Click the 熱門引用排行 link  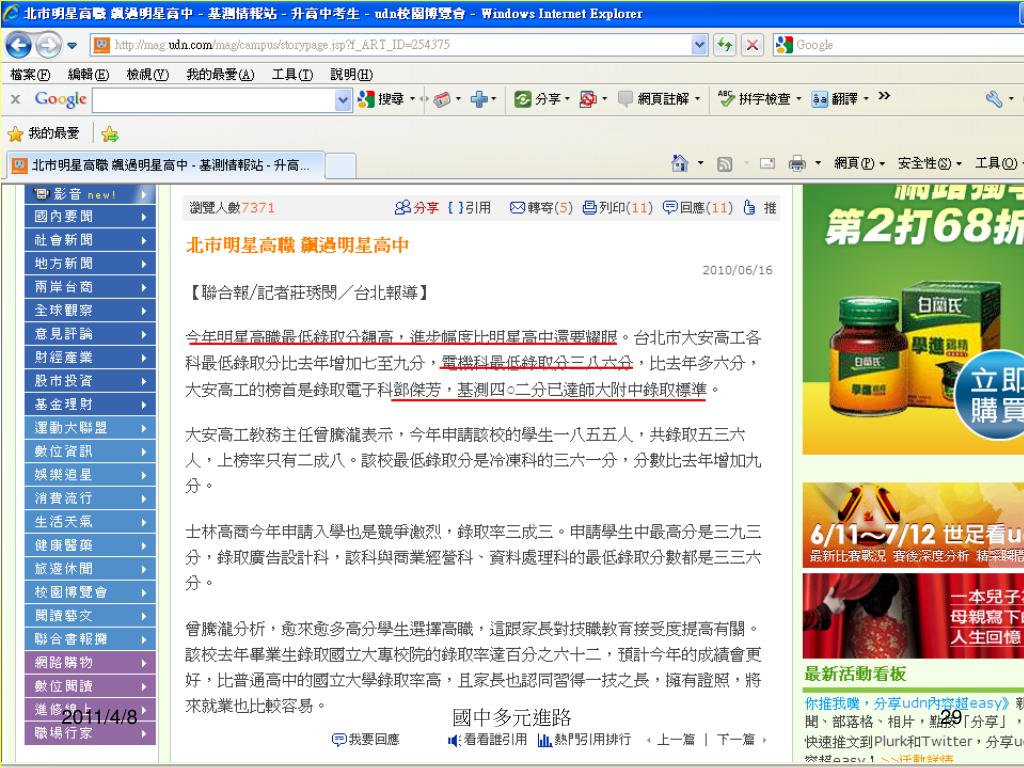584,739
